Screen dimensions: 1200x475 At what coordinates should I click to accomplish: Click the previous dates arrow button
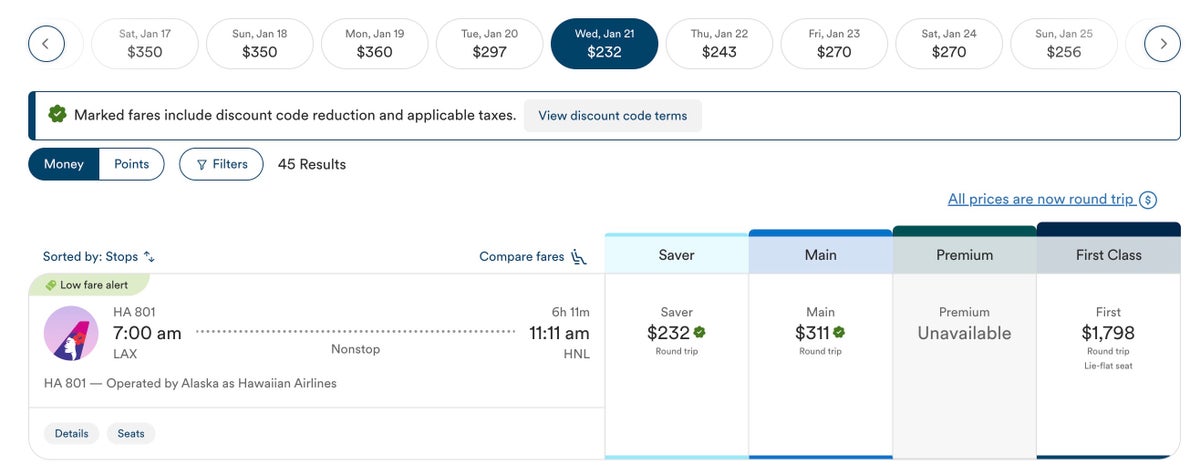tap(46, 44)
